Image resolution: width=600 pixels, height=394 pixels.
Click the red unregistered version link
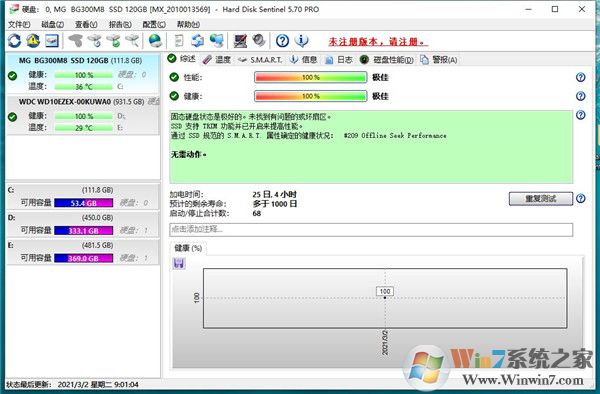(378, 42)
